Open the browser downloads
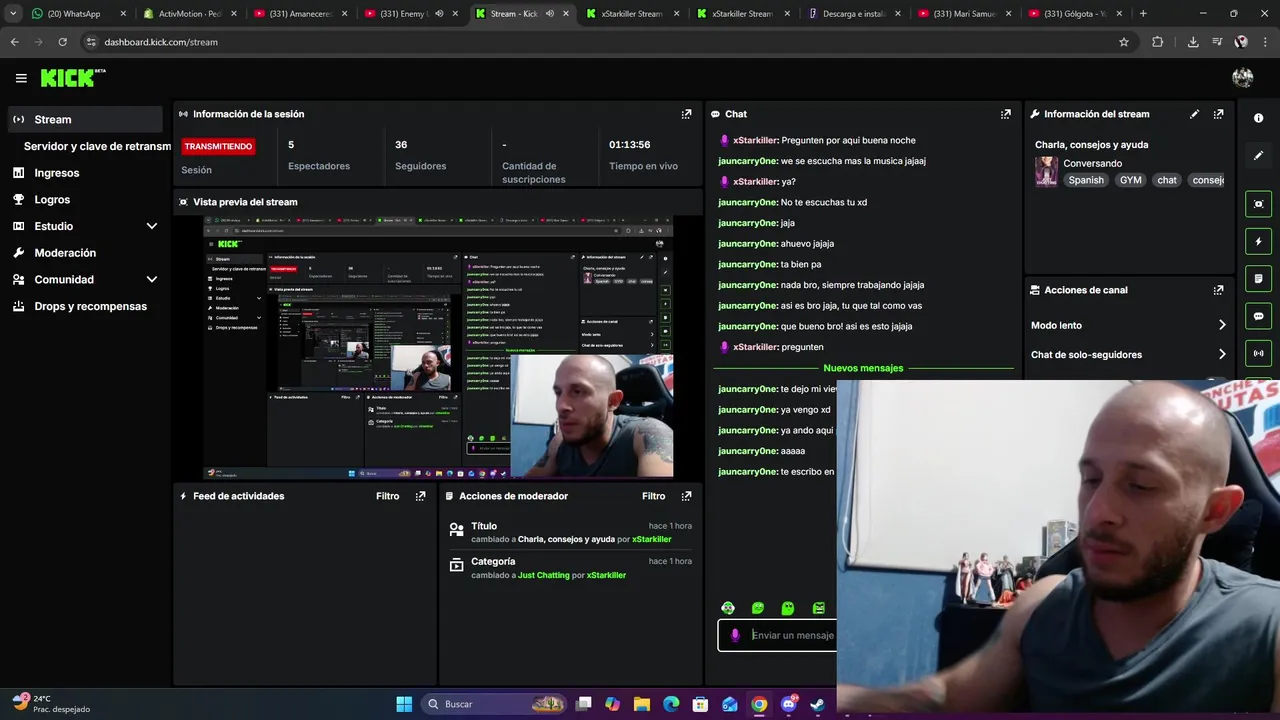1280x720 pixels. tap(1193, 42)
